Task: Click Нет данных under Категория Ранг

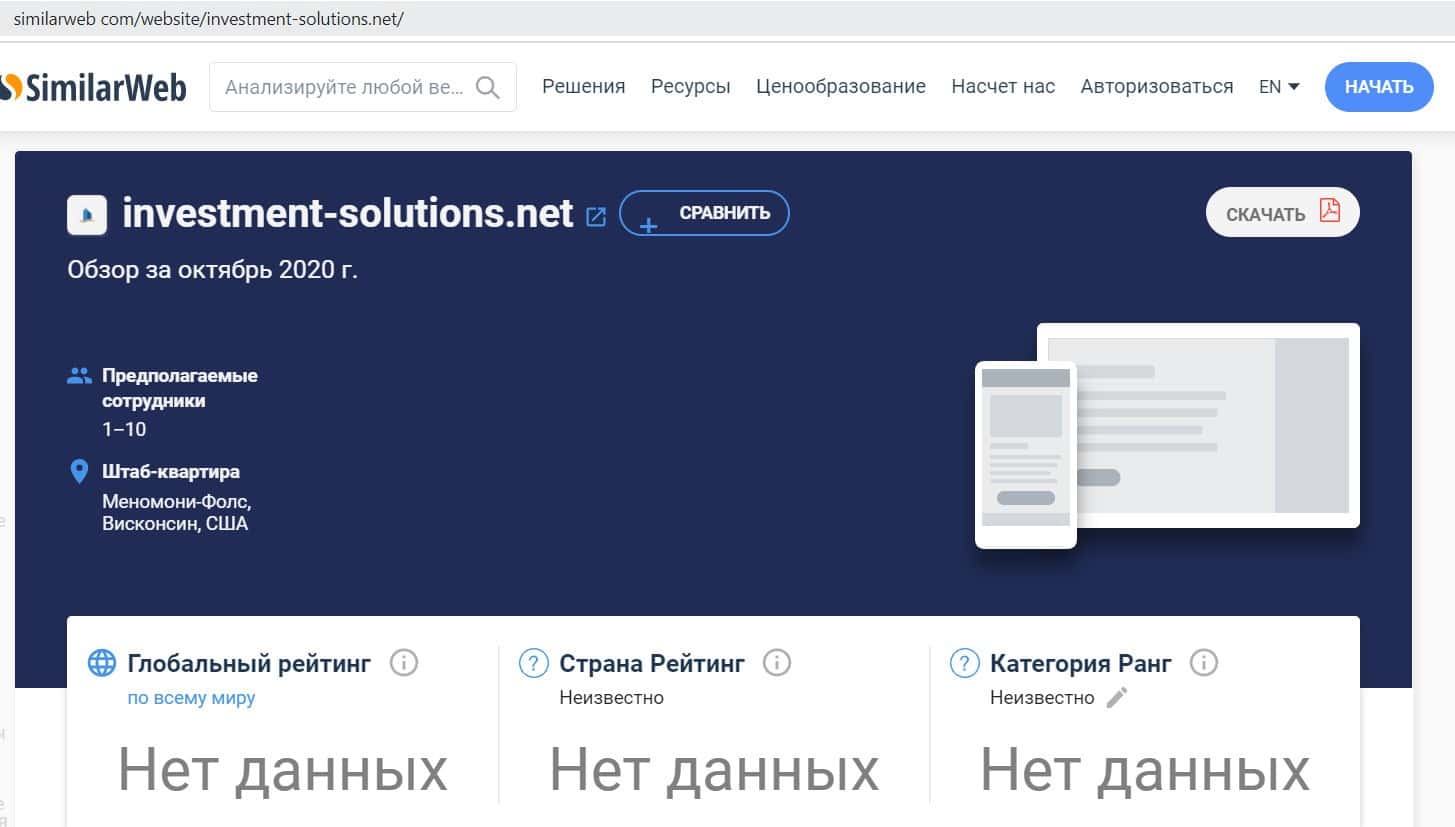Action: click(1145, 770)
